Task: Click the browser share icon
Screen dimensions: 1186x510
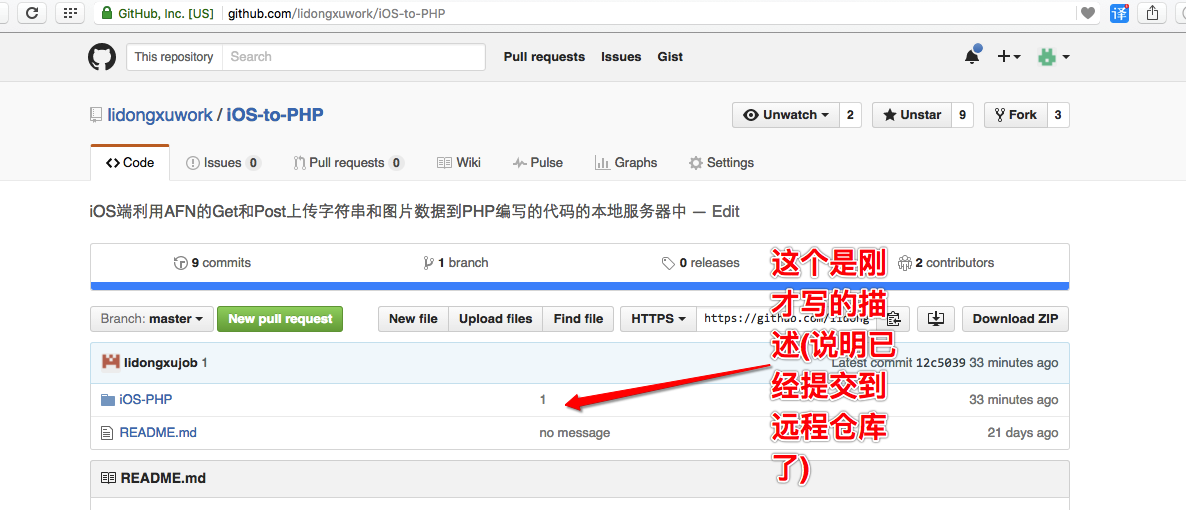Action: [1152, 13]
